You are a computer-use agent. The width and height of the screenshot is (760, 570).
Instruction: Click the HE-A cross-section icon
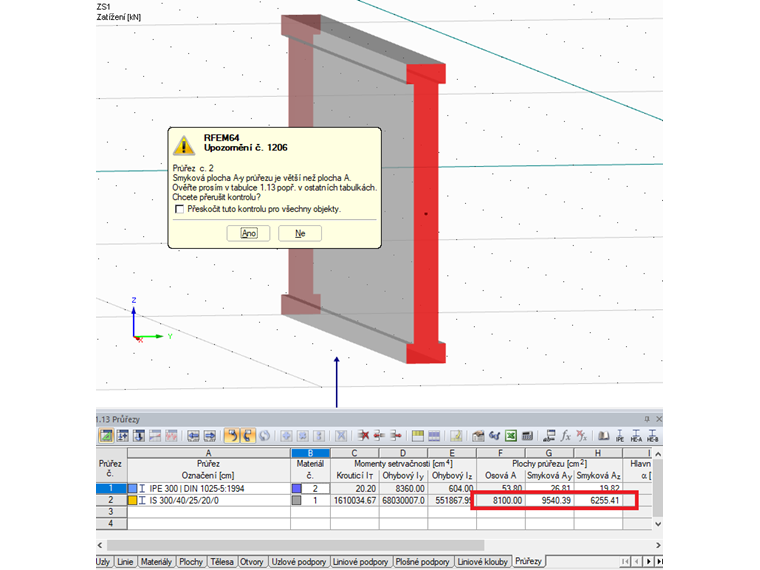(636, 436)
